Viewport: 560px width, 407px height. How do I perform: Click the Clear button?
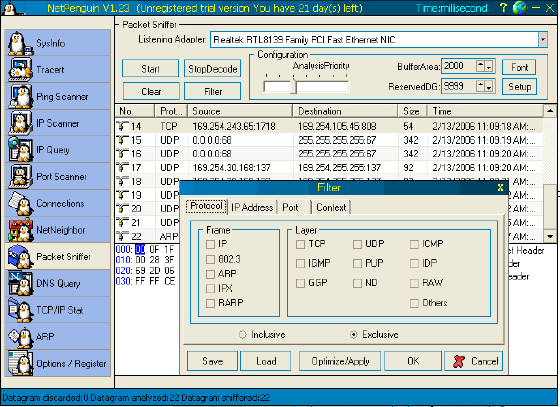(151, 91)
